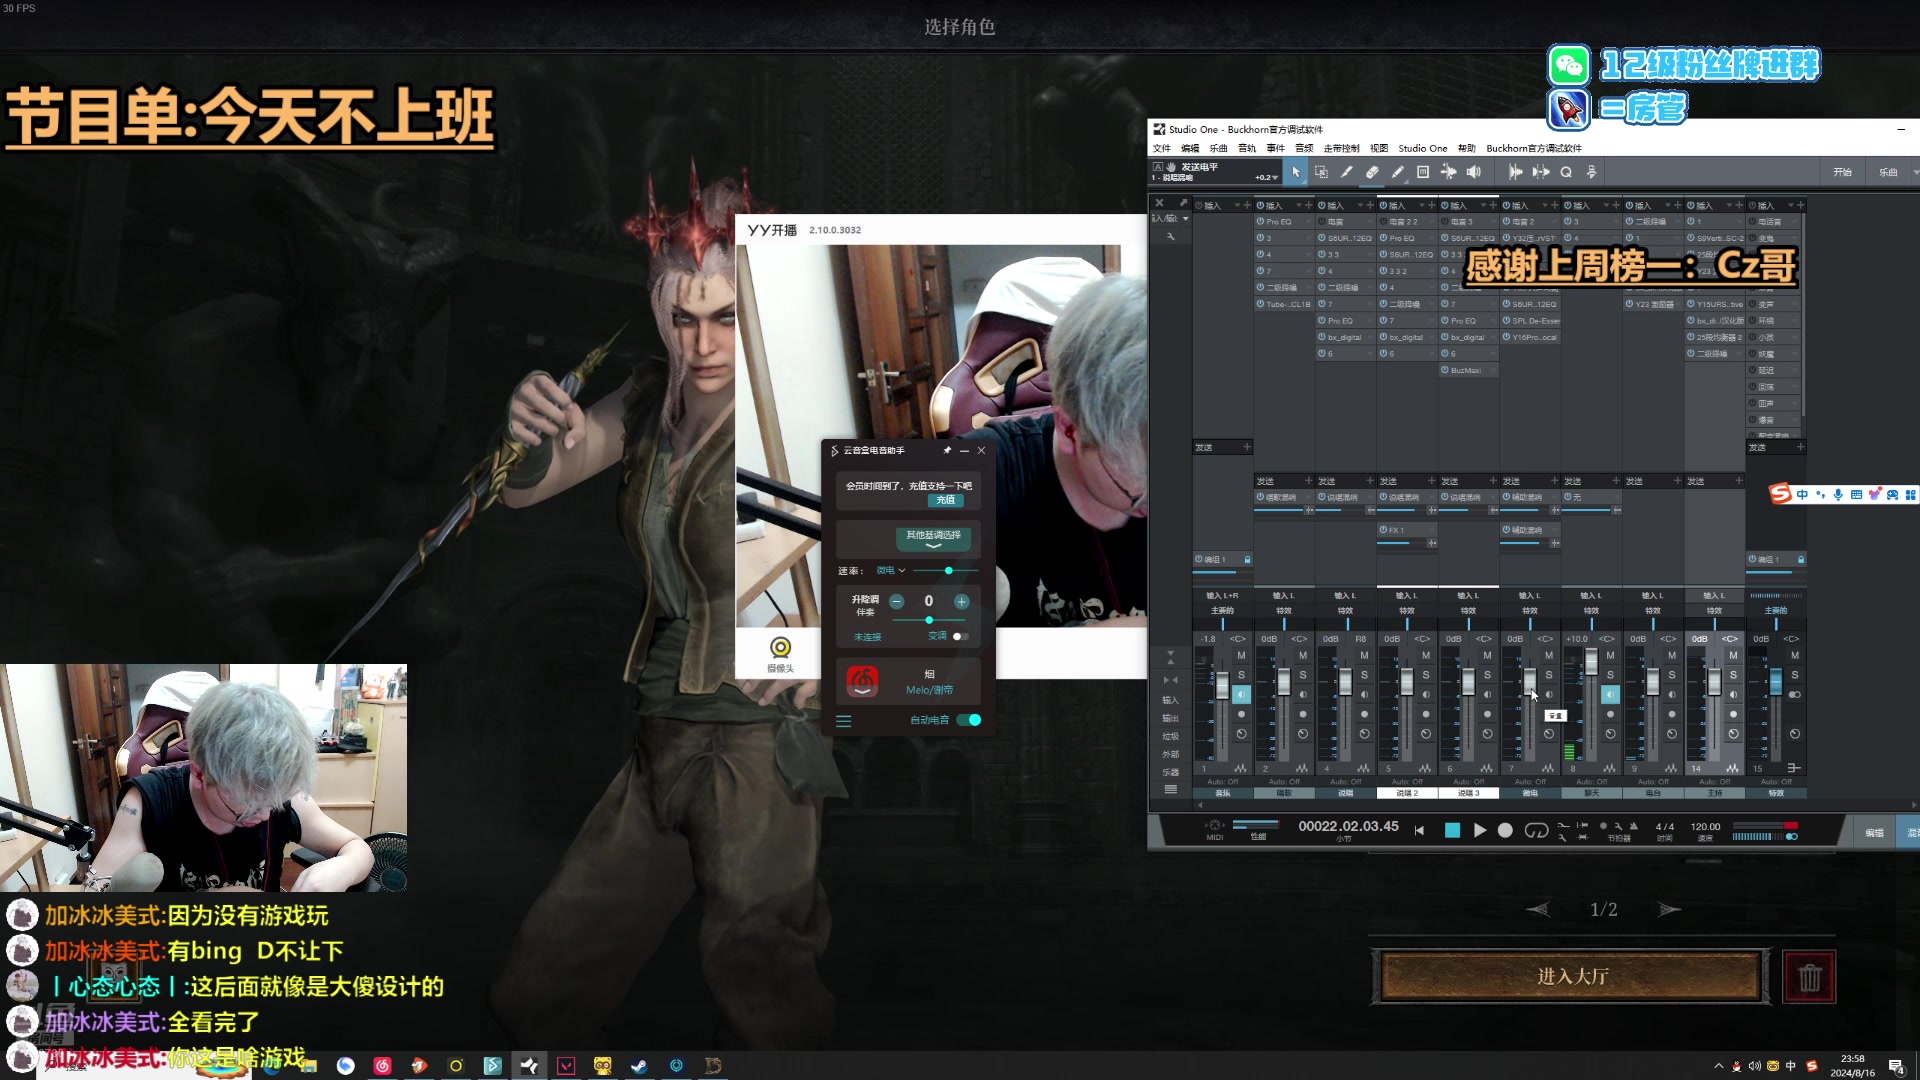Click the Bend tool icon in Studio One toolbar
This screenshot has width=1920, height=1080.
1449,172
